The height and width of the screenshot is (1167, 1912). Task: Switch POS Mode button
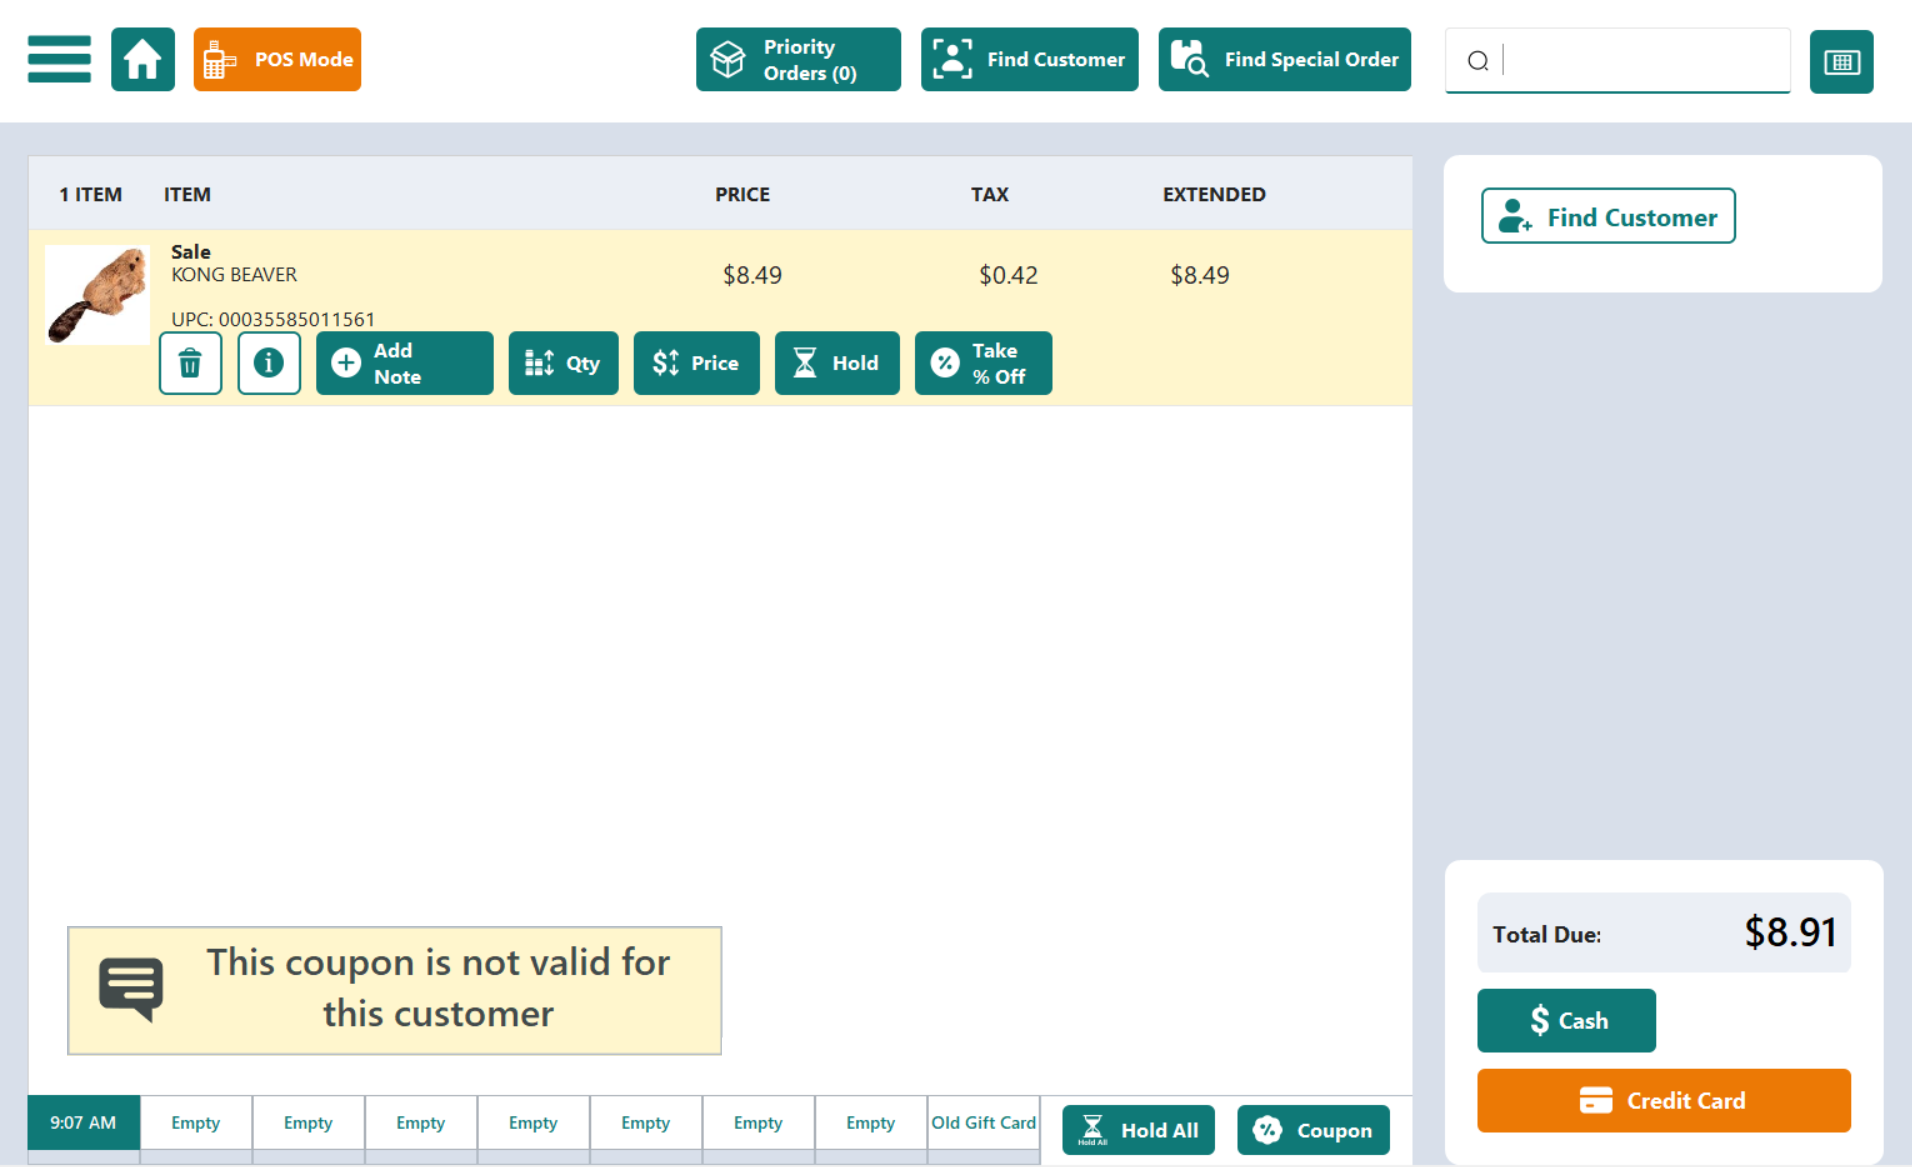[277, 59]
